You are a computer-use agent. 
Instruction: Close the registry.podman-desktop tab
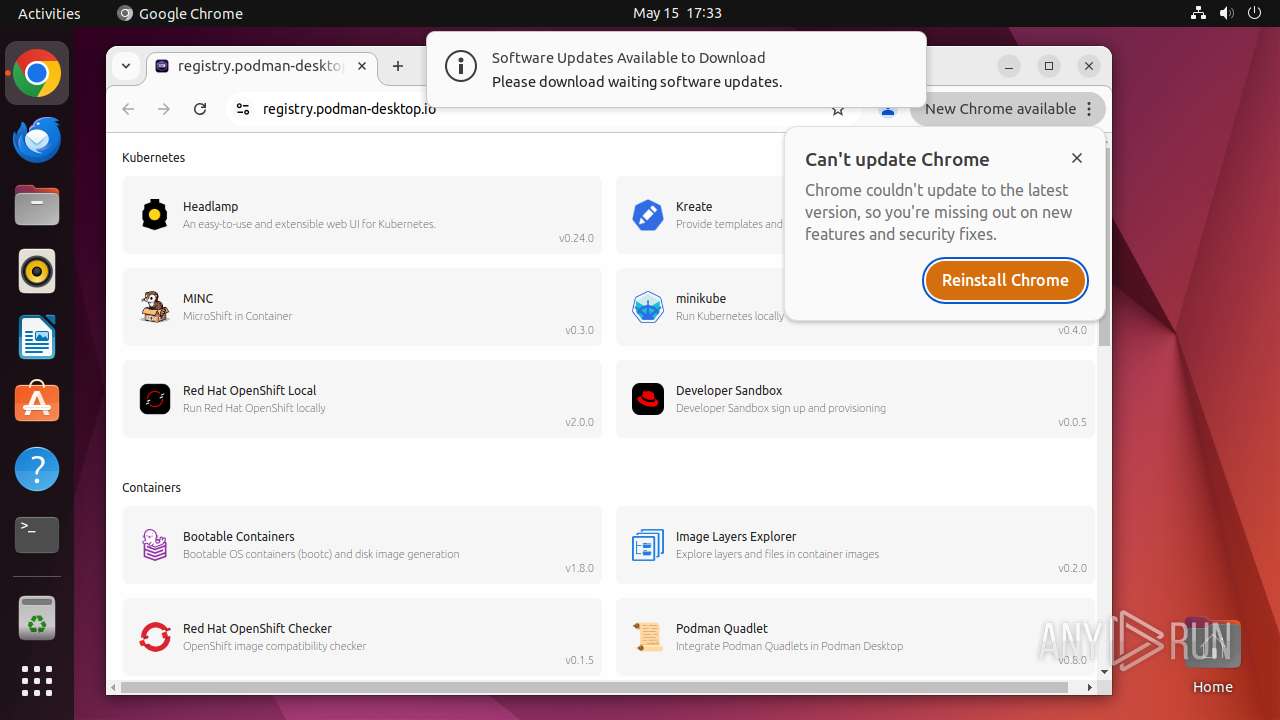362,66
